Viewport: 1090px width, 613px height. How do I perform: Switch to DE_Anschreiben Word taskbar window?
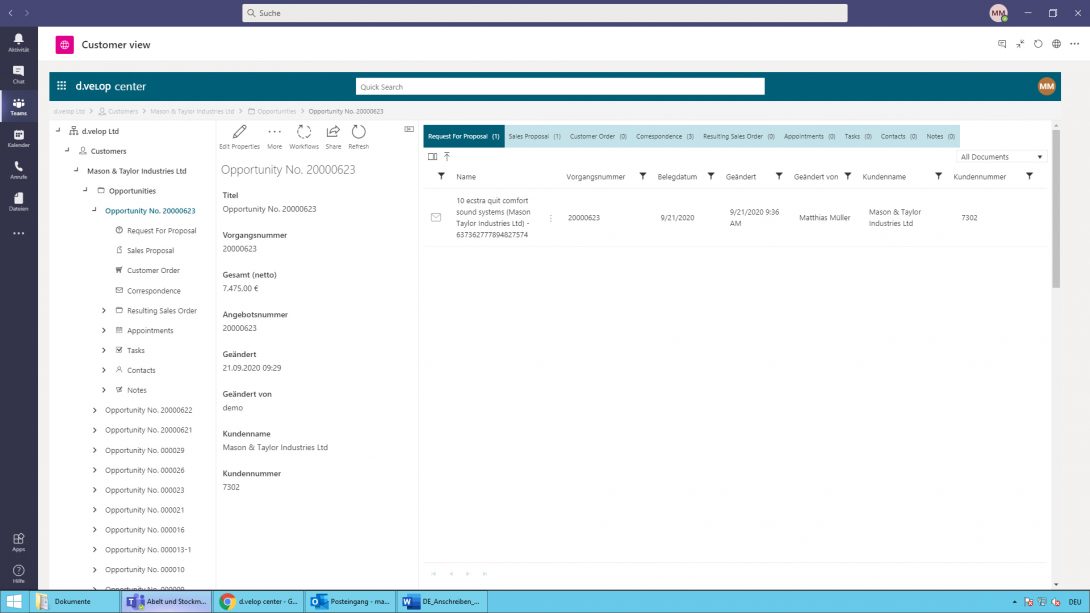point(442,601)
